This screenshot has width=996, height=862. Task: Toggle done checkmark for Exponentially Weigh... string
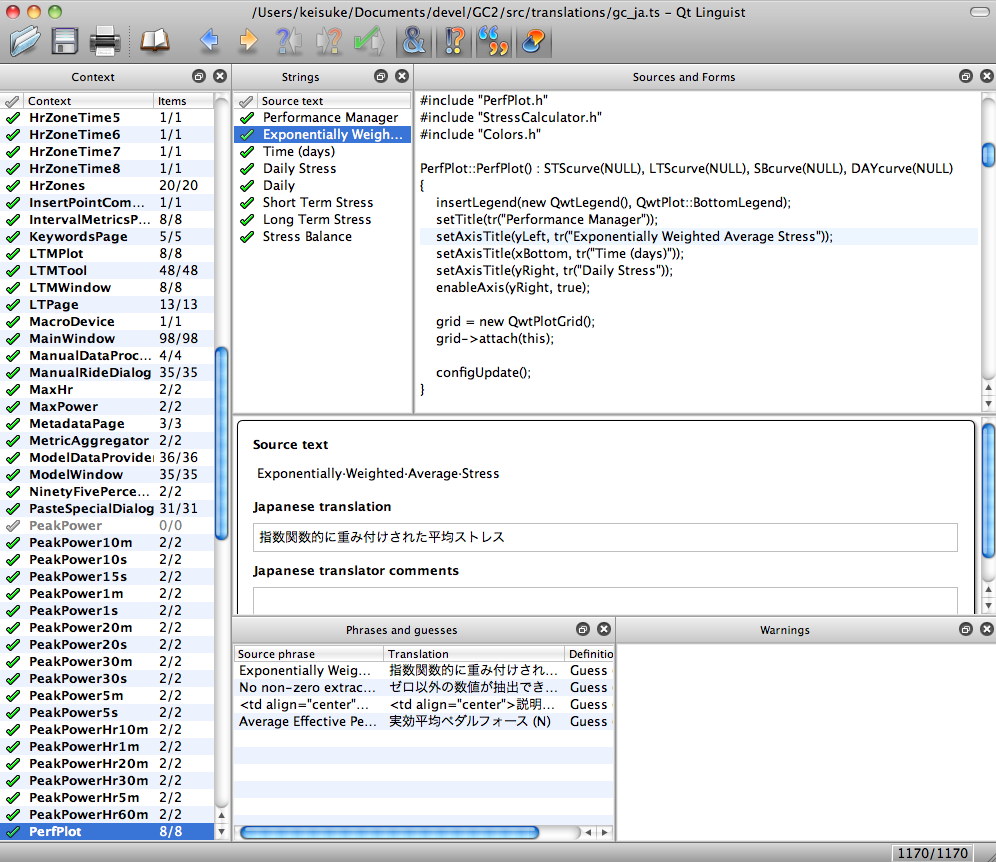click(247, 135)
